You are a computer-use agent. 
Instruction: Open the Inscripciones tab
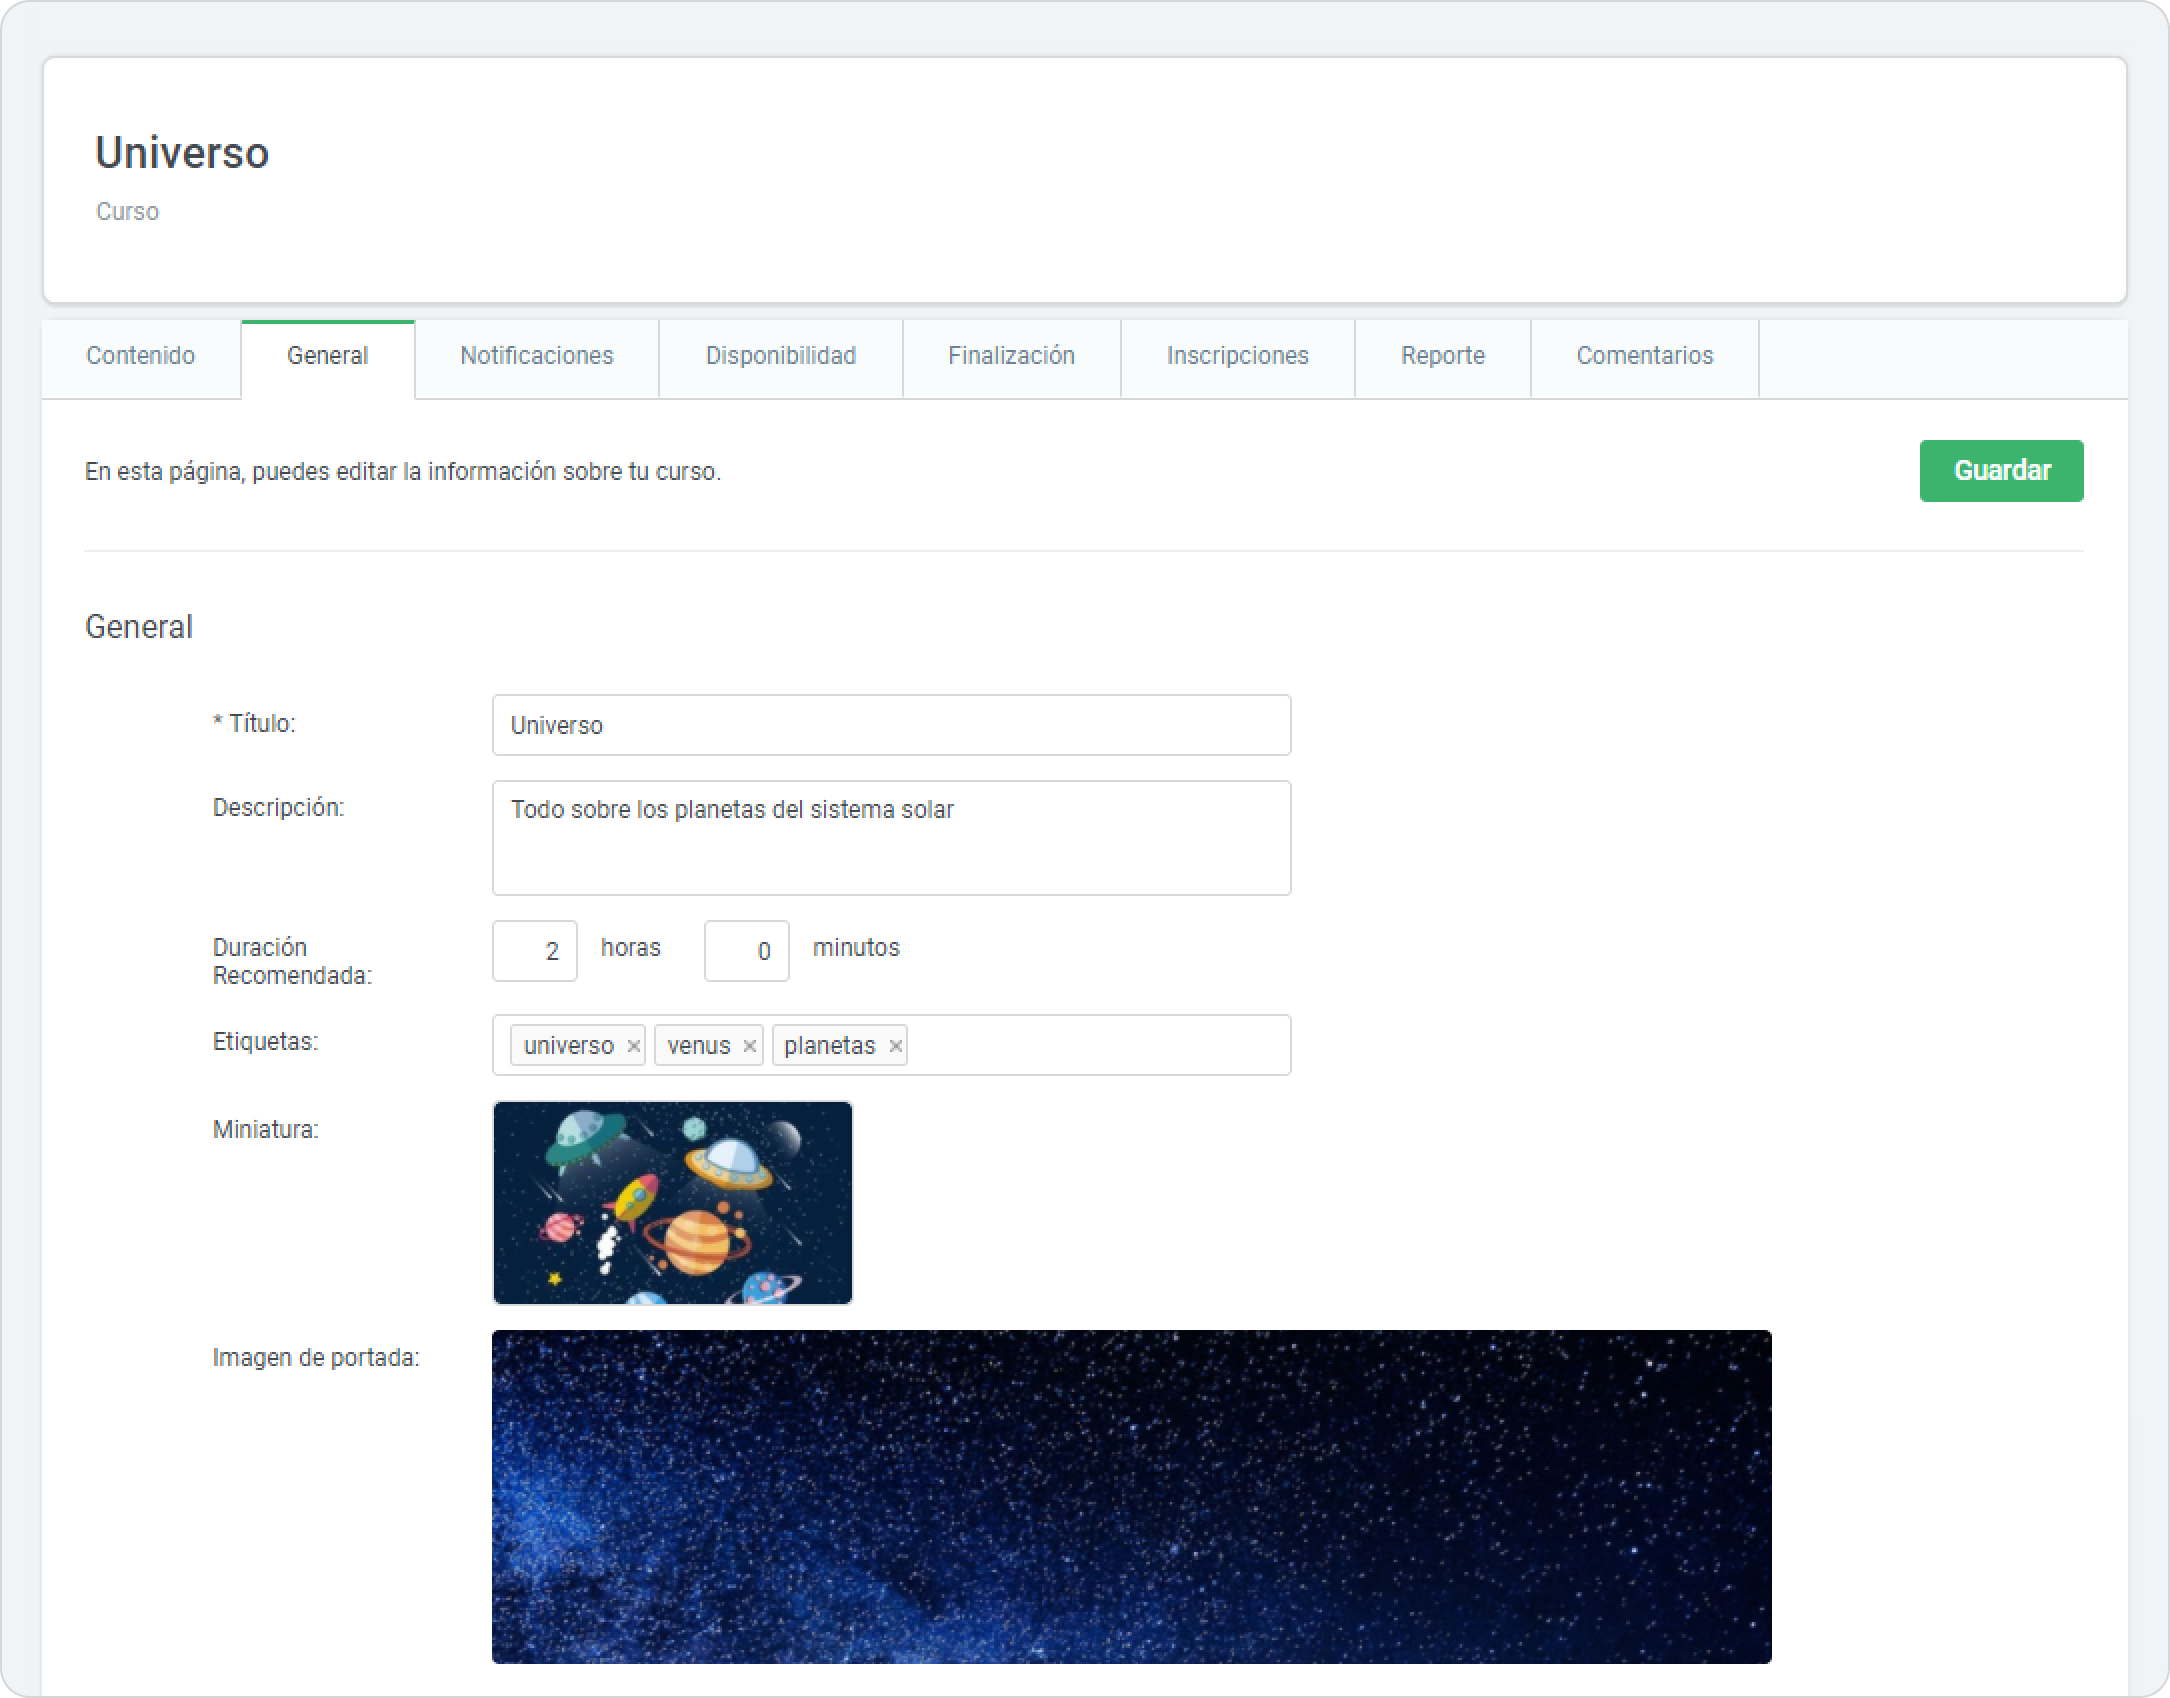click(x=1237, y=356)
